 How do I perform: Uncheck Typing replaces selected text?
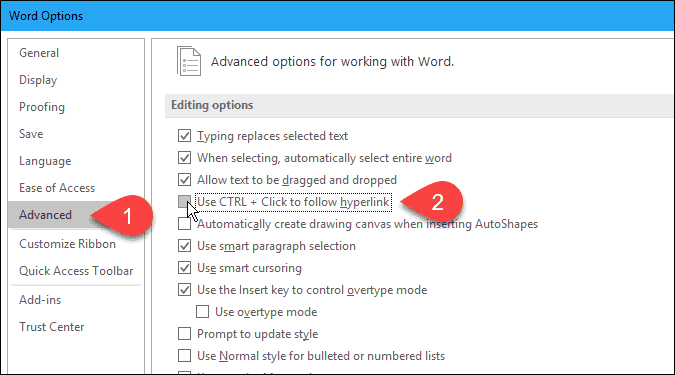pyautogui.click(x=184, y=136)
